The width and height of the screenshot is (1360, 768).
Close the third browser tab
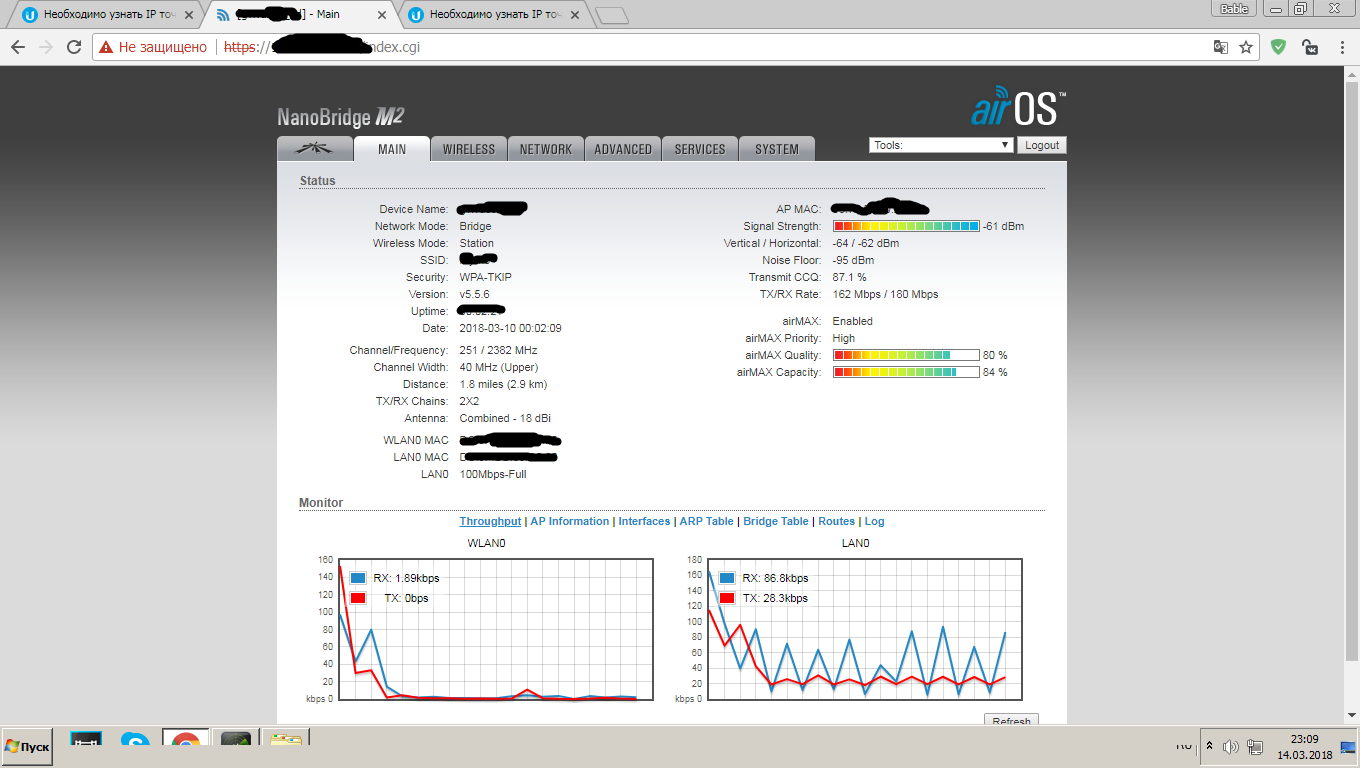tap(576, 15)
